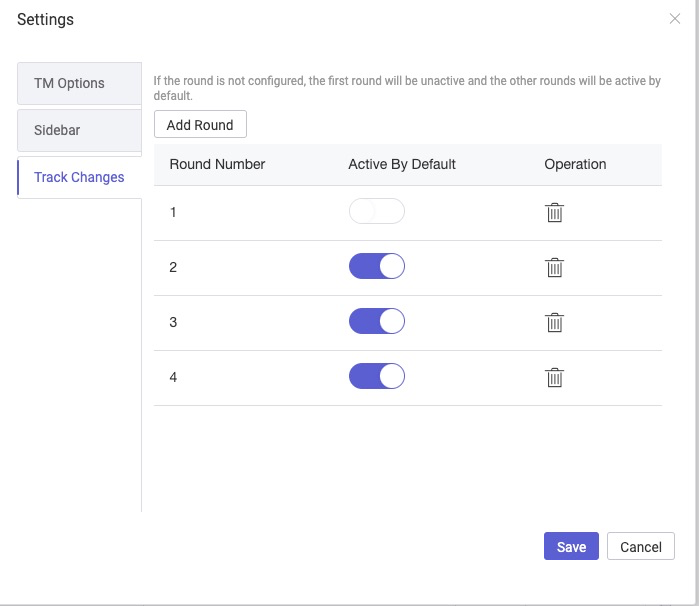Viewport: 699px width, 606px height.
Task: Cancel the settings changes
Action: coord(641,547)
